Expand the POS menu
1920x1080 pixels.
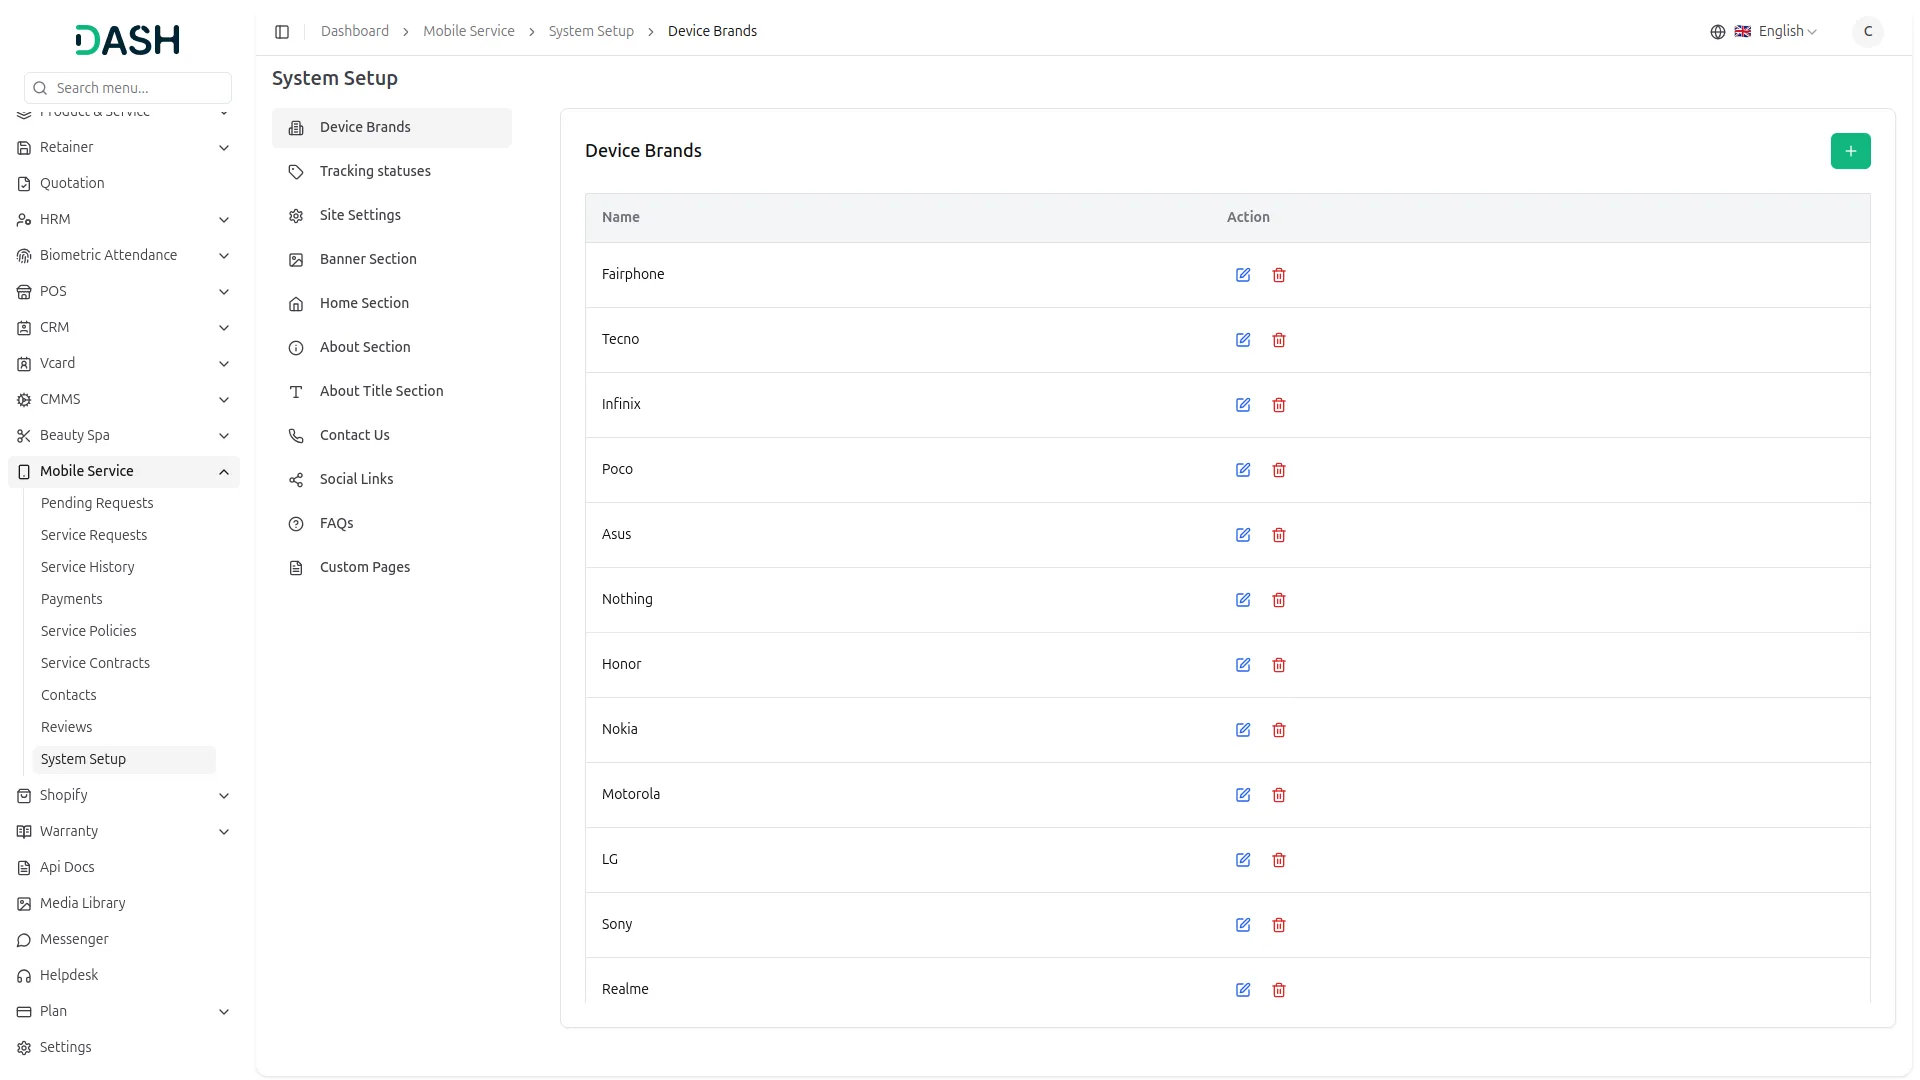click(124, 291)
